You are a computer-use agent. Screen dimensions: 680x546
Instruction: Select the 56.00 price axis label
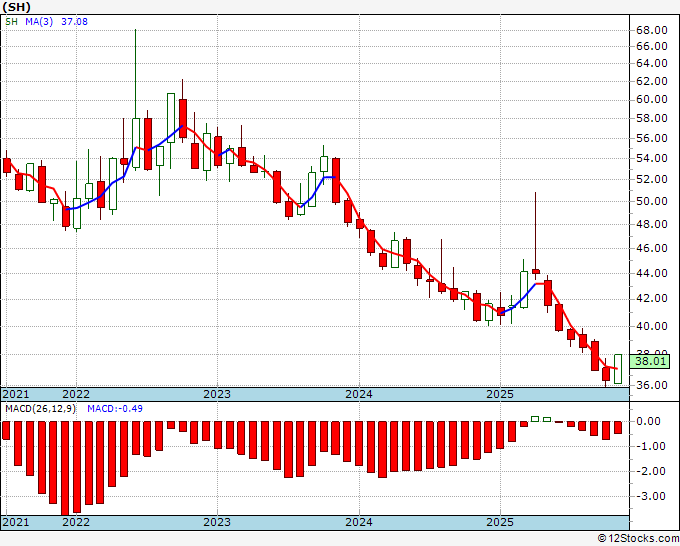(651, 138)
